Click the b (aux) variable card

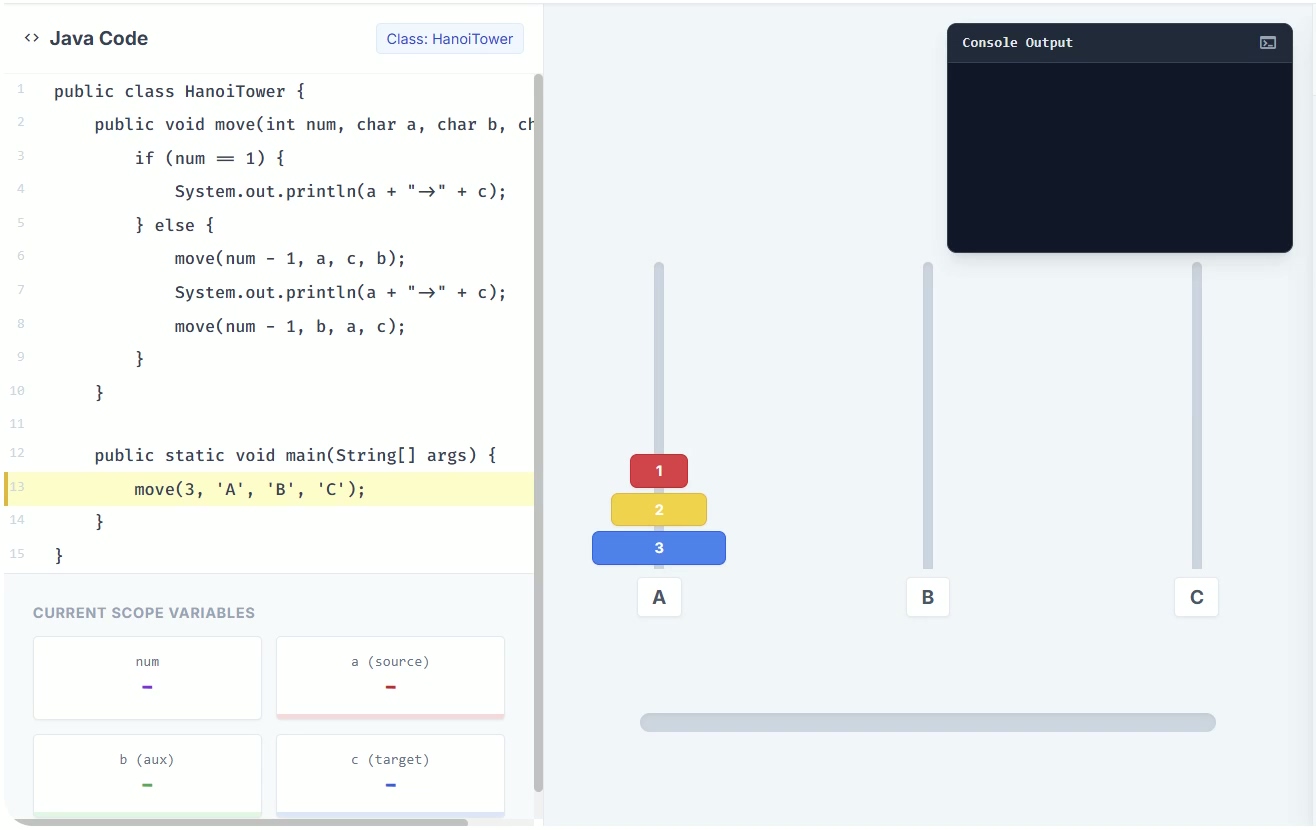147,775
